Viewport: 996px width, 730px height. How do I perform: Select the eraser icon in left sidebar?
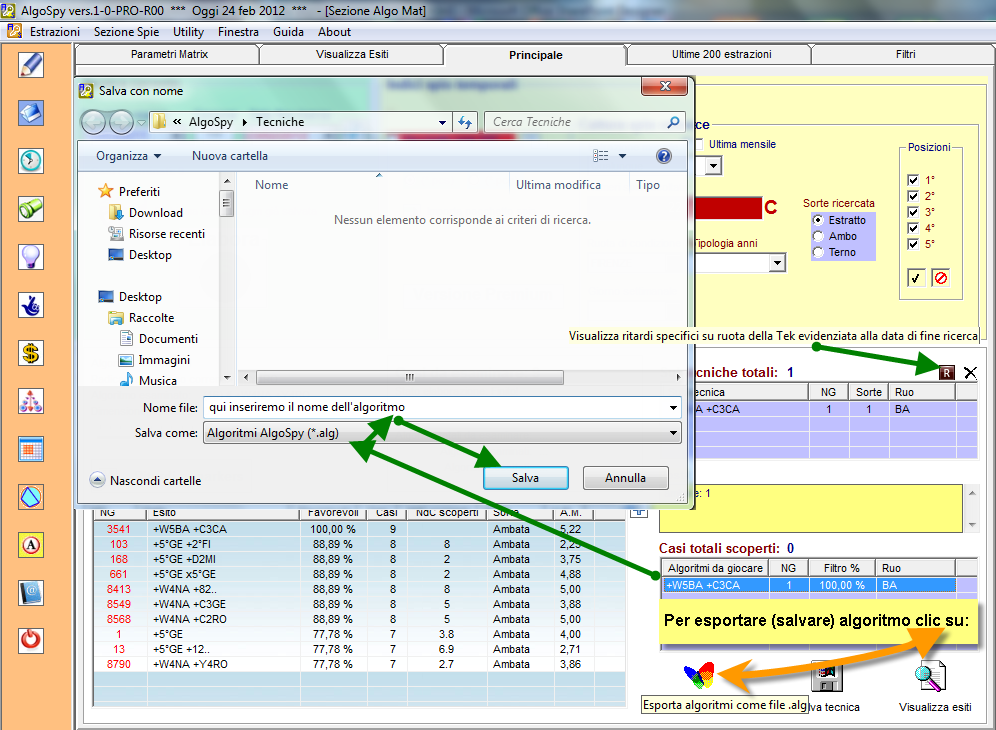(x=30, y=113)
